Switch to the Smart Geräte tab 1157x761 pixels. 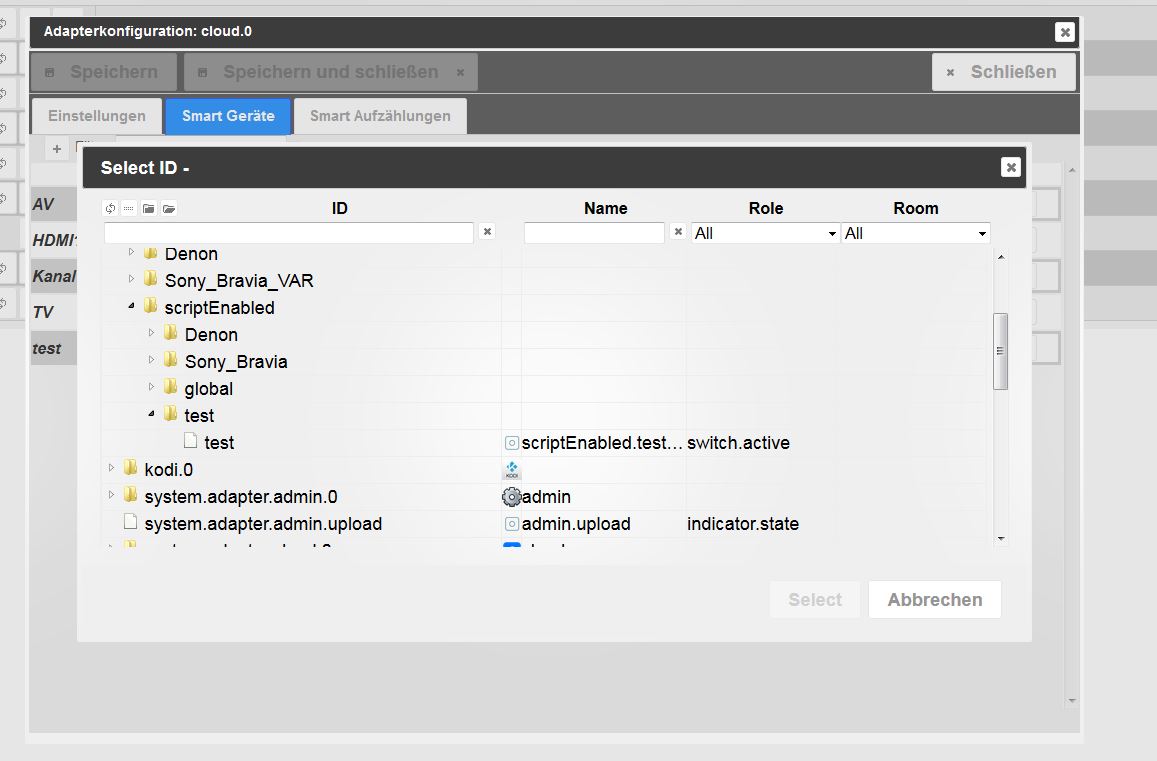[228, 116]
